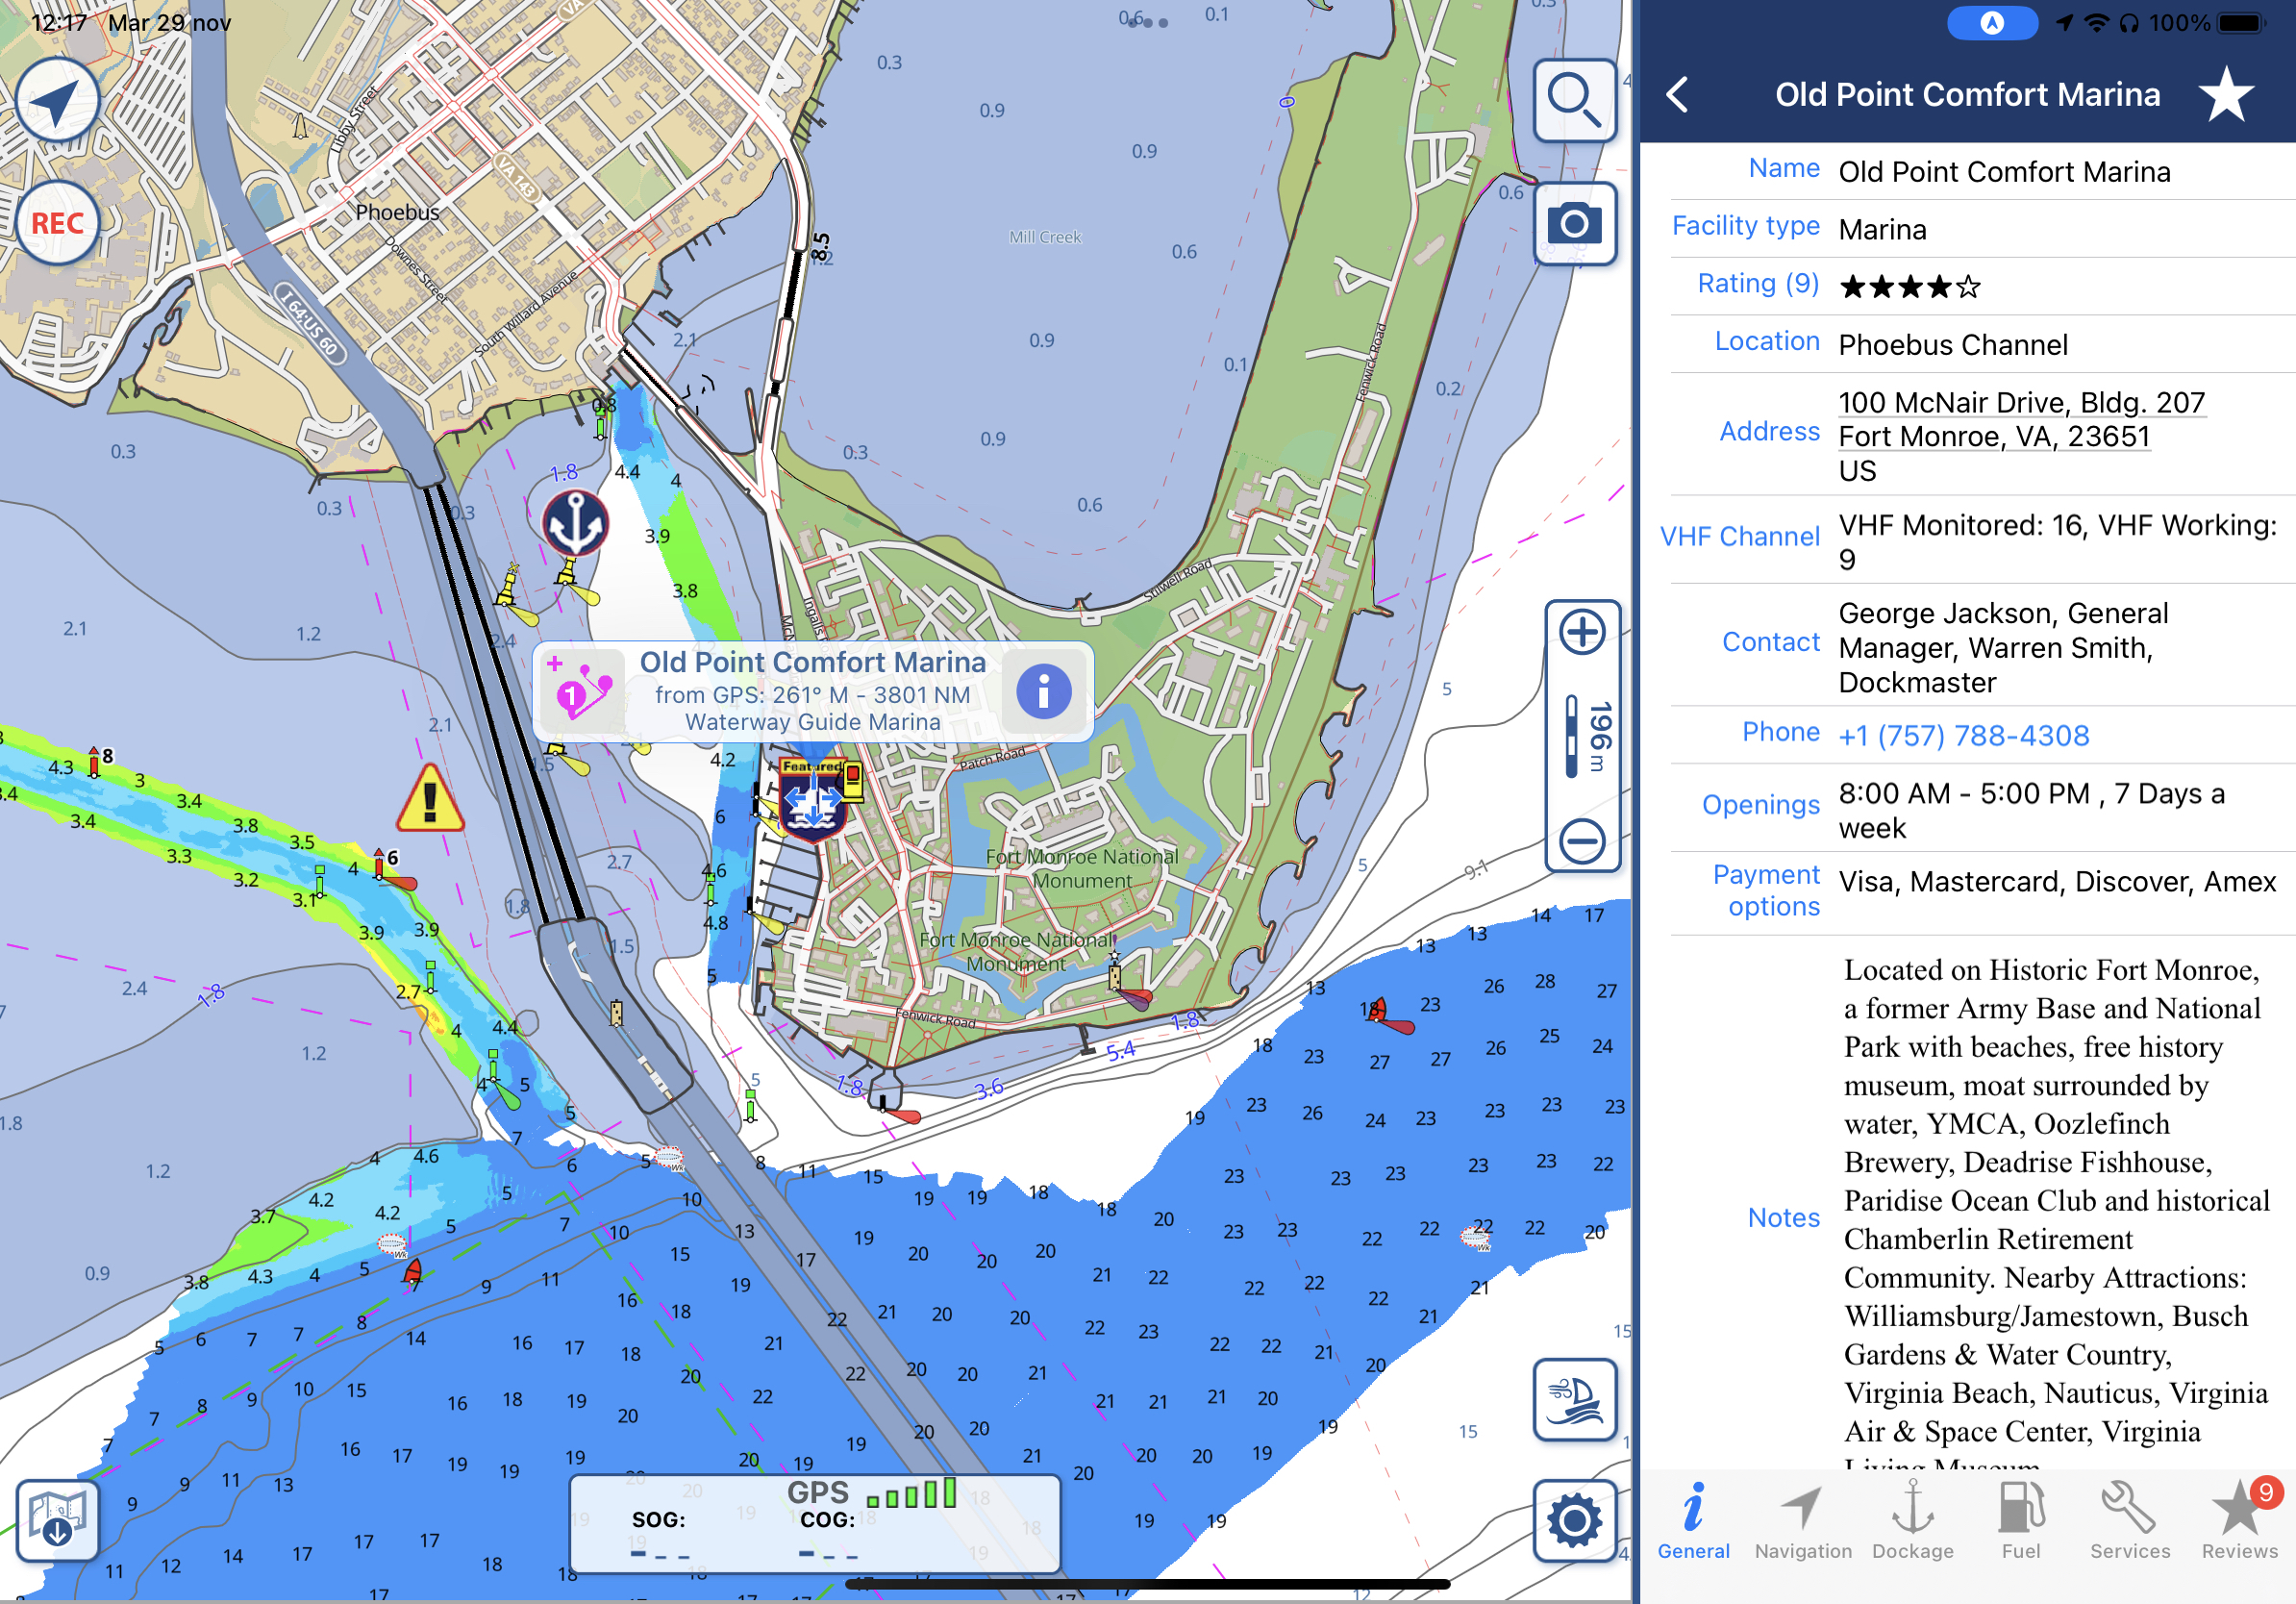This screenshot has width=2296, height=1604.
Task: Open the settings gear button
Action: (x=1575, y=1521)
